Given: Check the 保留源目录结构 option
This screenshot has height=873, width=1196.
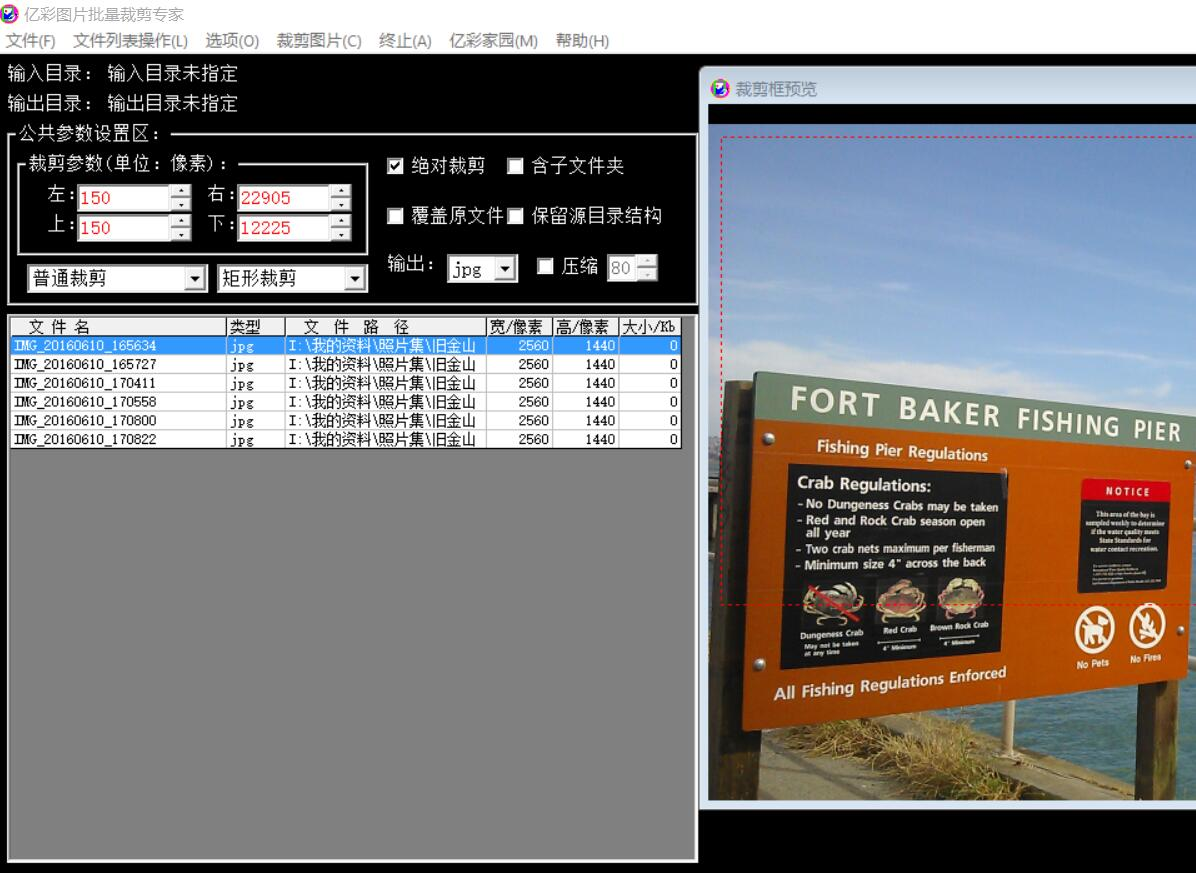Looking at the screenshot, I should [x=515, y=216].
